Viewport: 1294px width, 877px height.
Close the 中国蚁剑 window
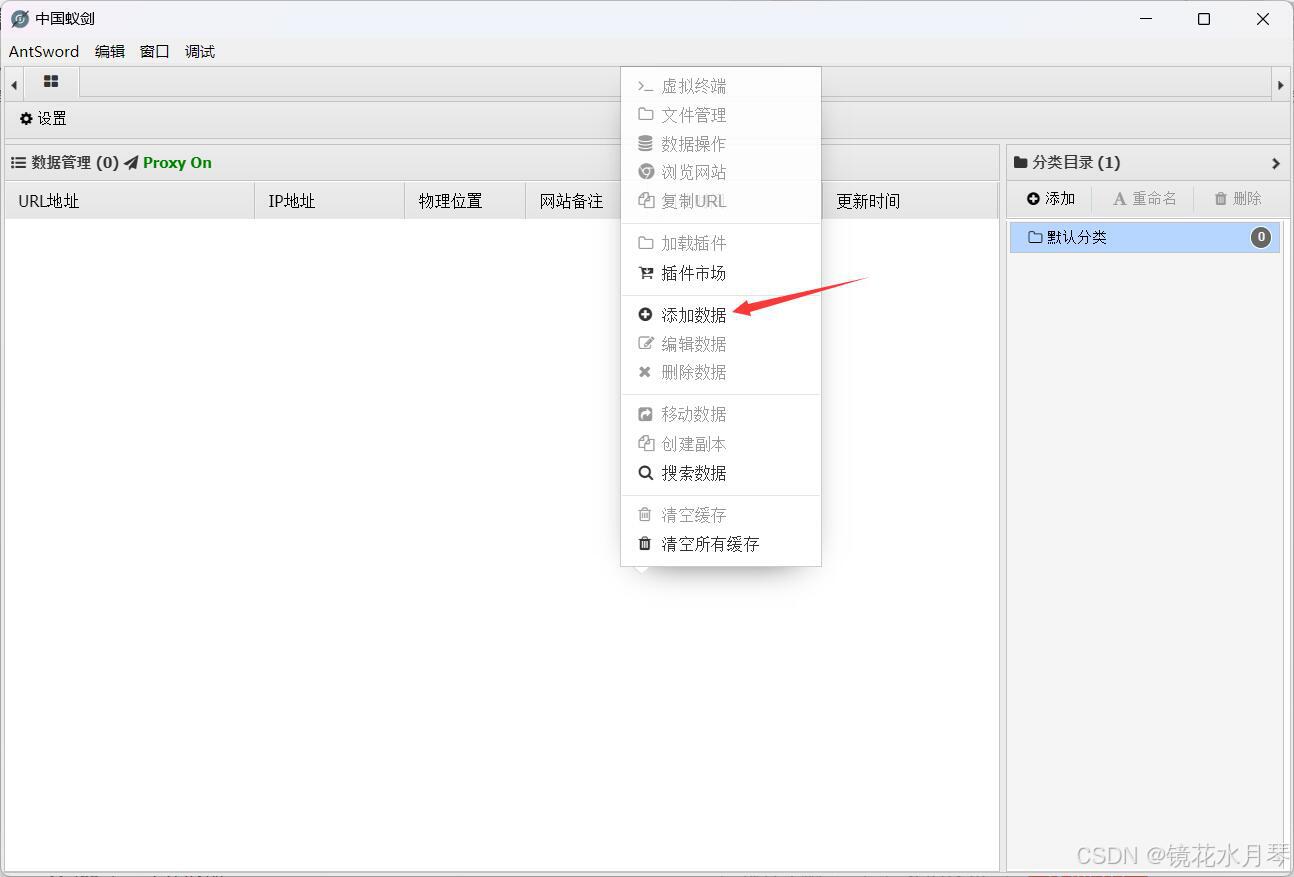point(1263,19)
